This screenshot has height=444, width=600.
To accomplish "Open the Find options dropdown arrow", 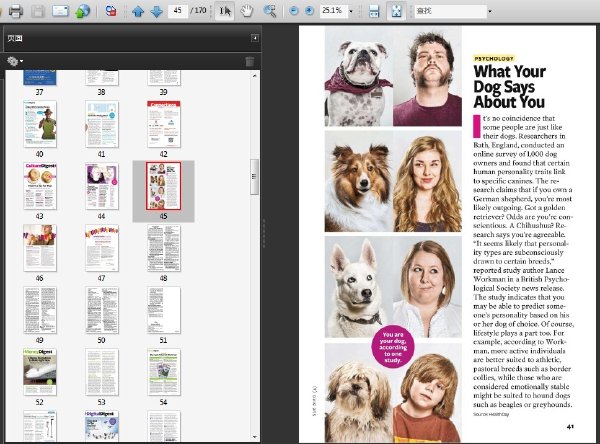I will click(x=490, y=11).
